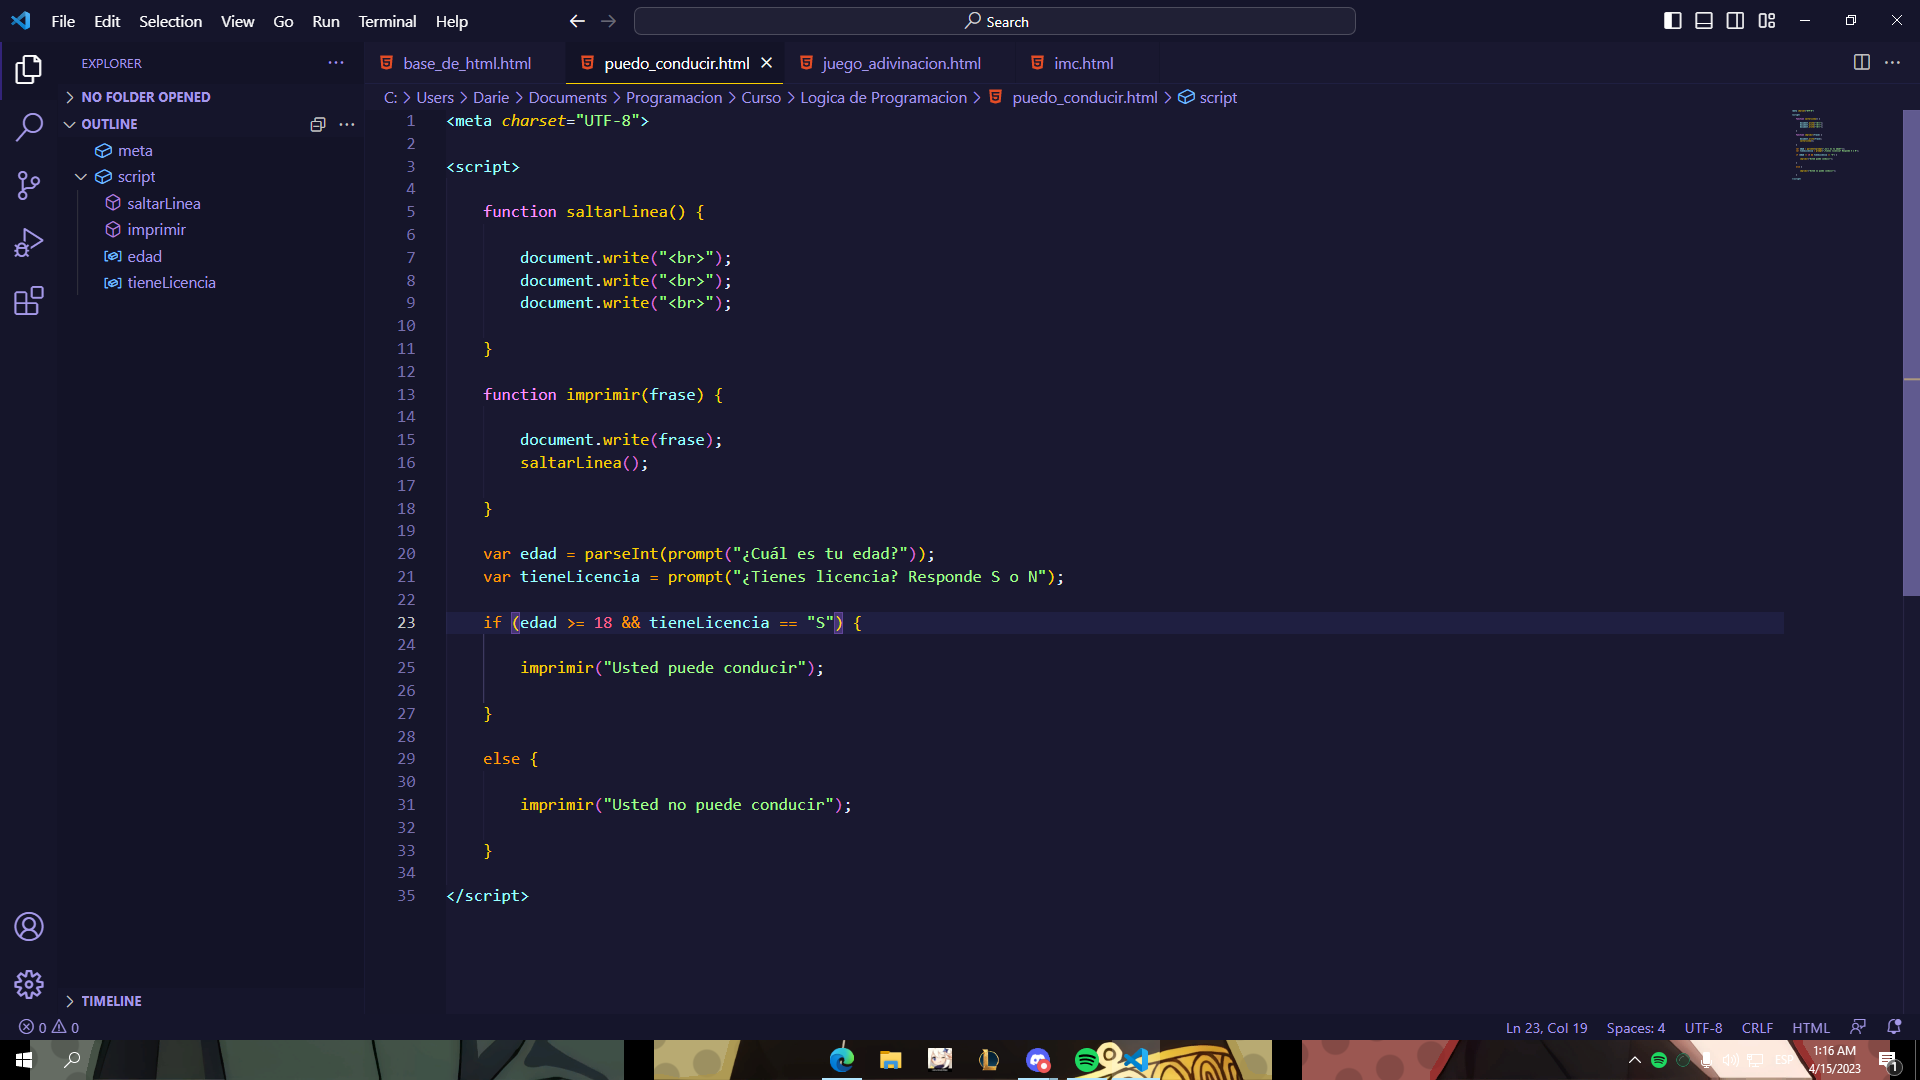Open notifications bell in status bar
The width and height of the screenshot is (1920, 1080).
click(1894, 1027)
